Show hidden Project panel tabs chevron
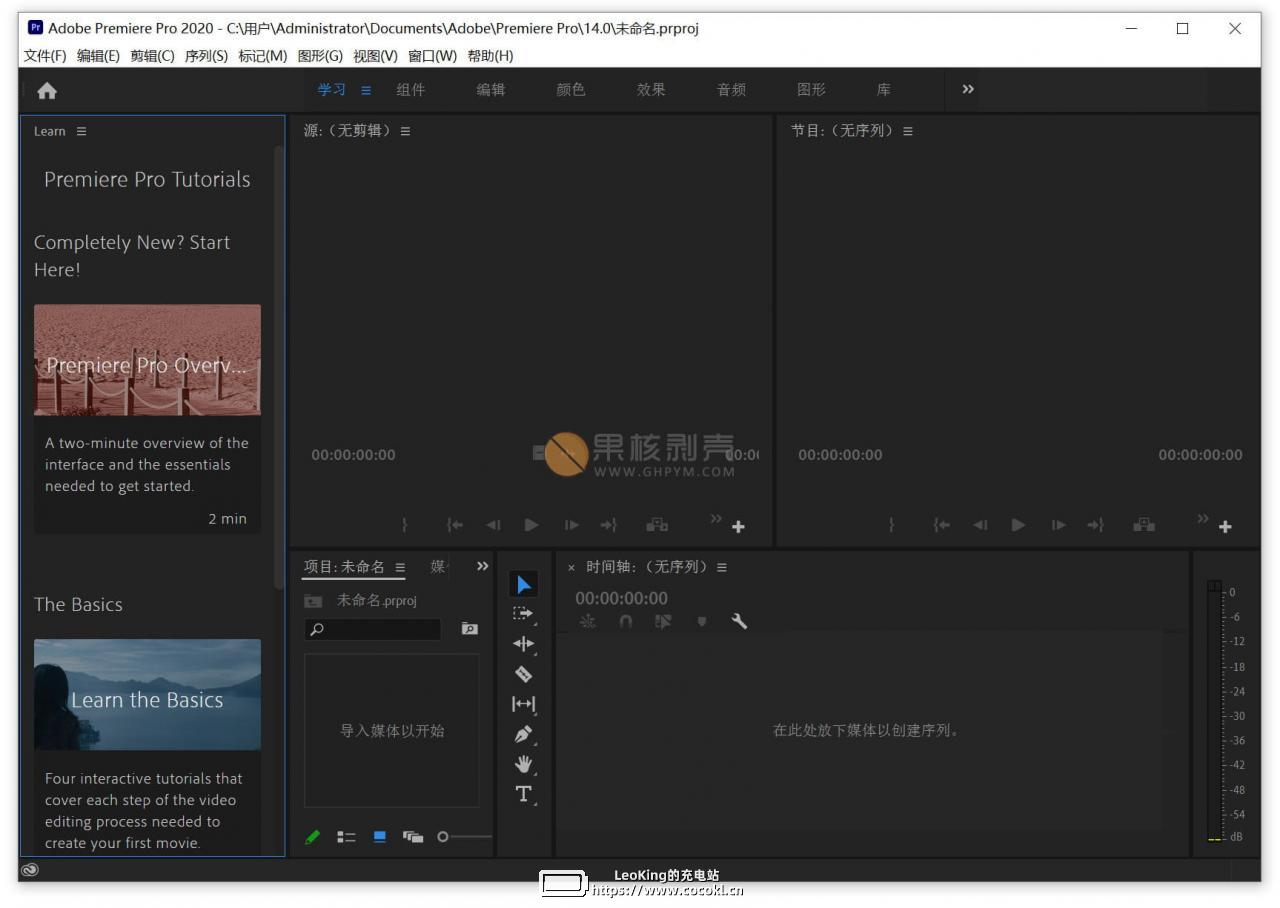 pos(483,566)
